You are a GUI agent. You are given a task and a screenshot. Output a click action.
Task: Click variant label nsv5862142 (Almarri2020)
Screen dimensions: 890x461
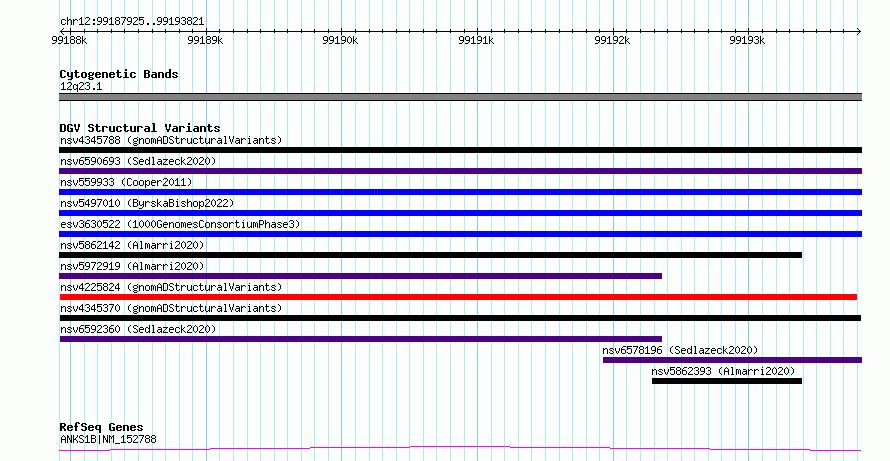[132, 245]
